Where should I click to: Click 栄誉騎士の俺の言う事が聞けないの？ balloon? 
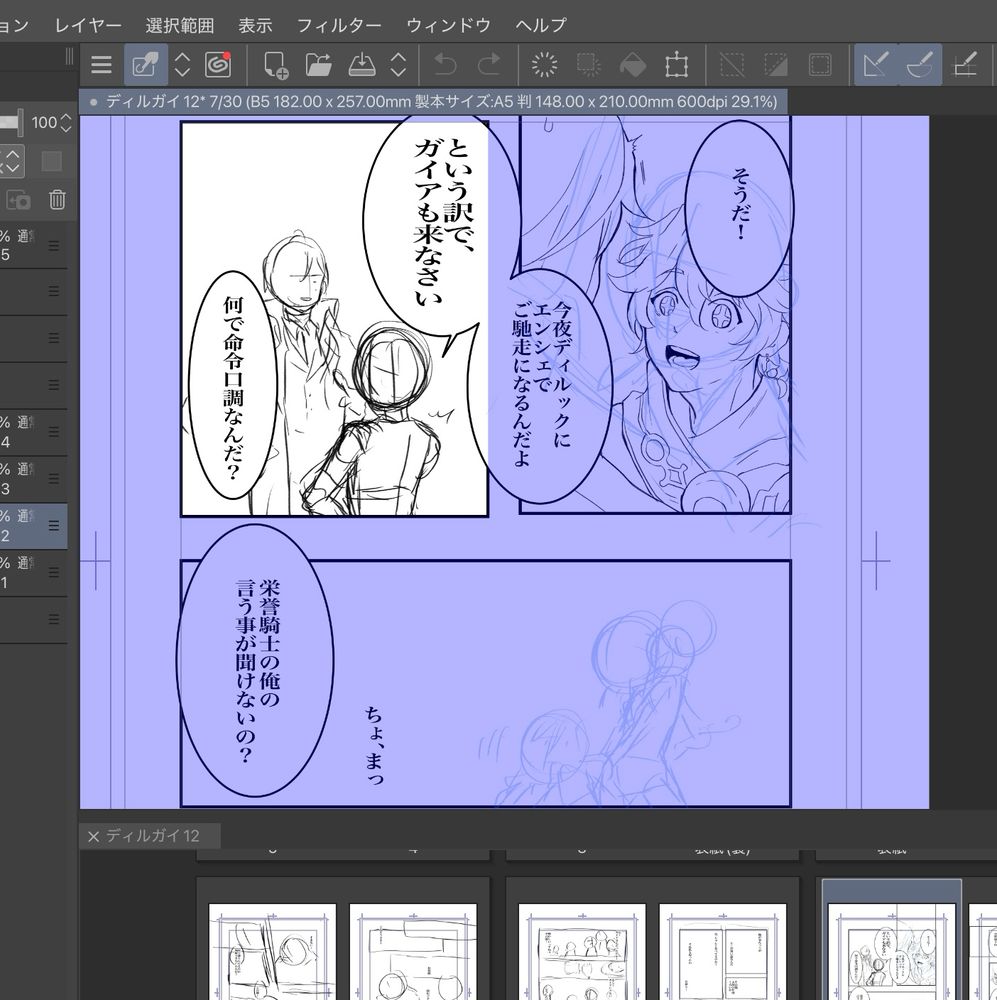tap(255, 660)
